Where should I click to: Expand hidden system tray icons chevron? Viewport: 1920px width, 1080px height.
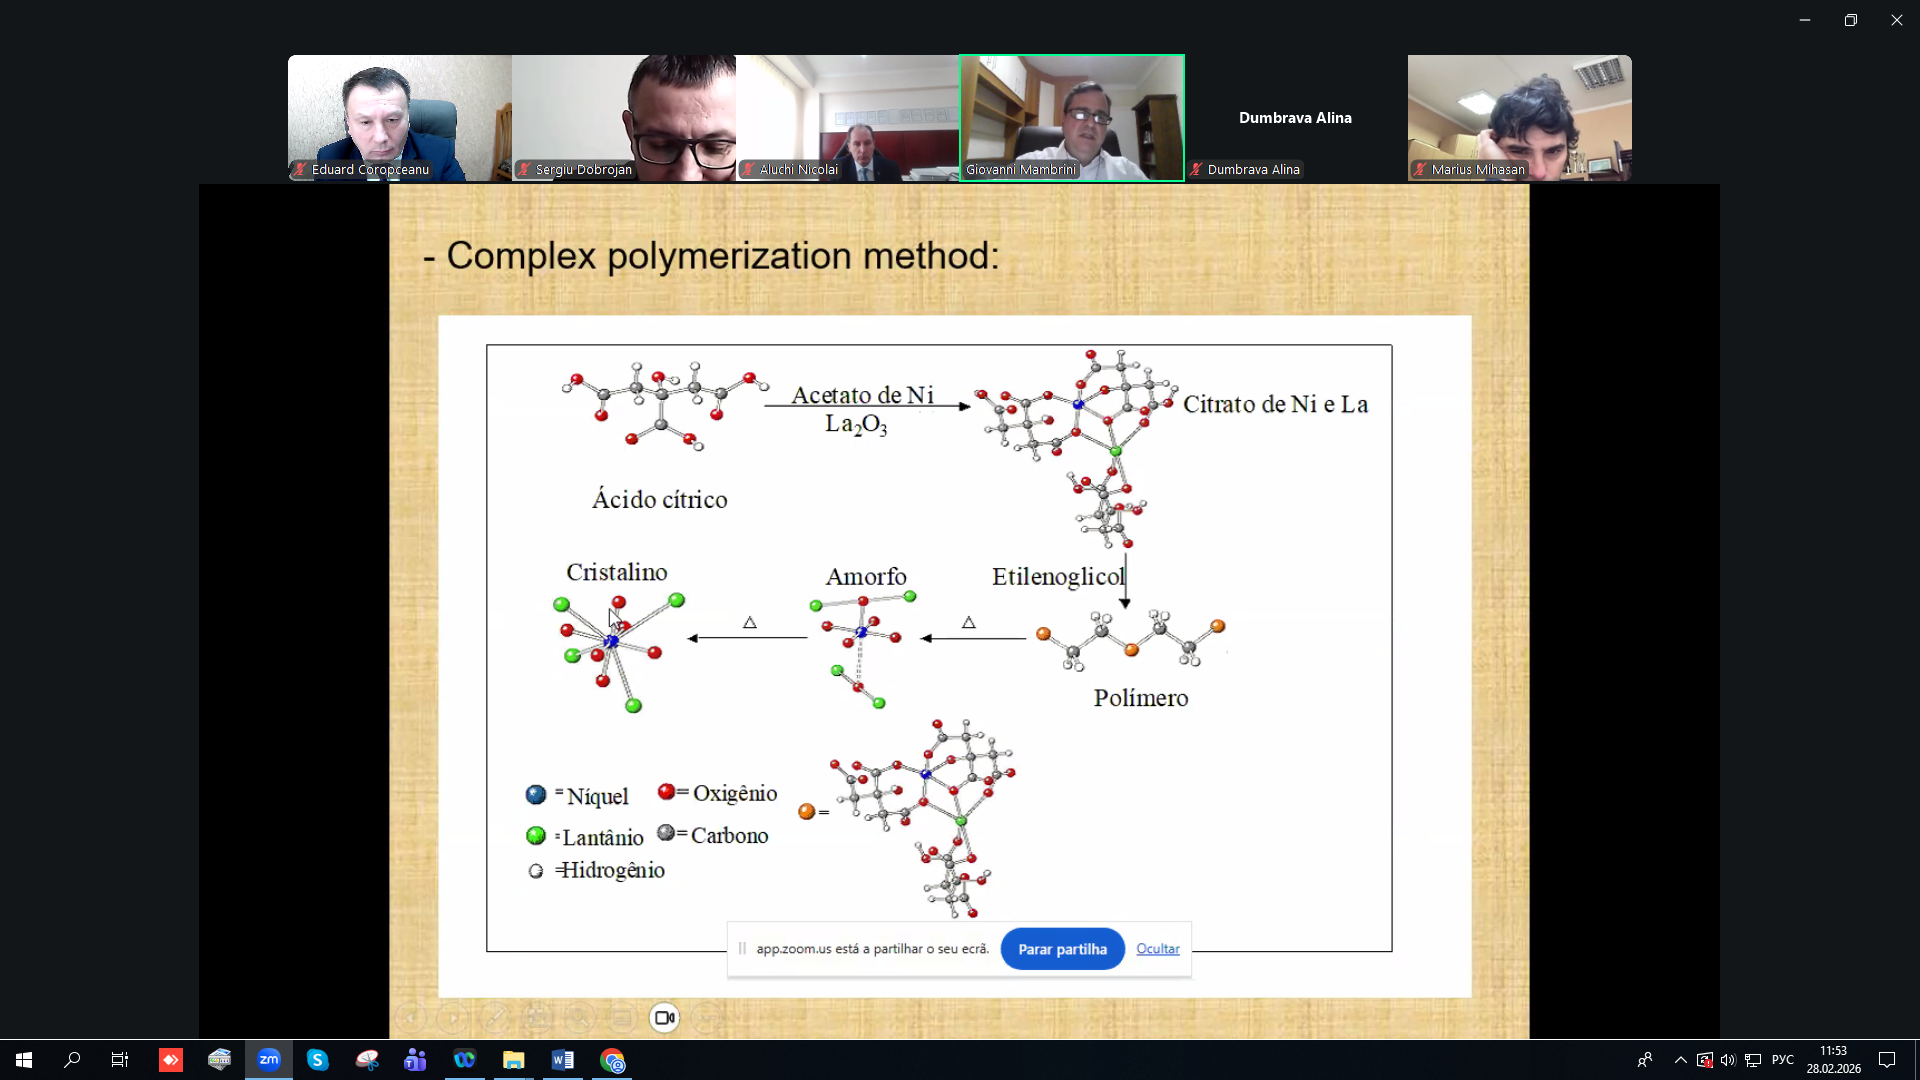[1680, 1060]
